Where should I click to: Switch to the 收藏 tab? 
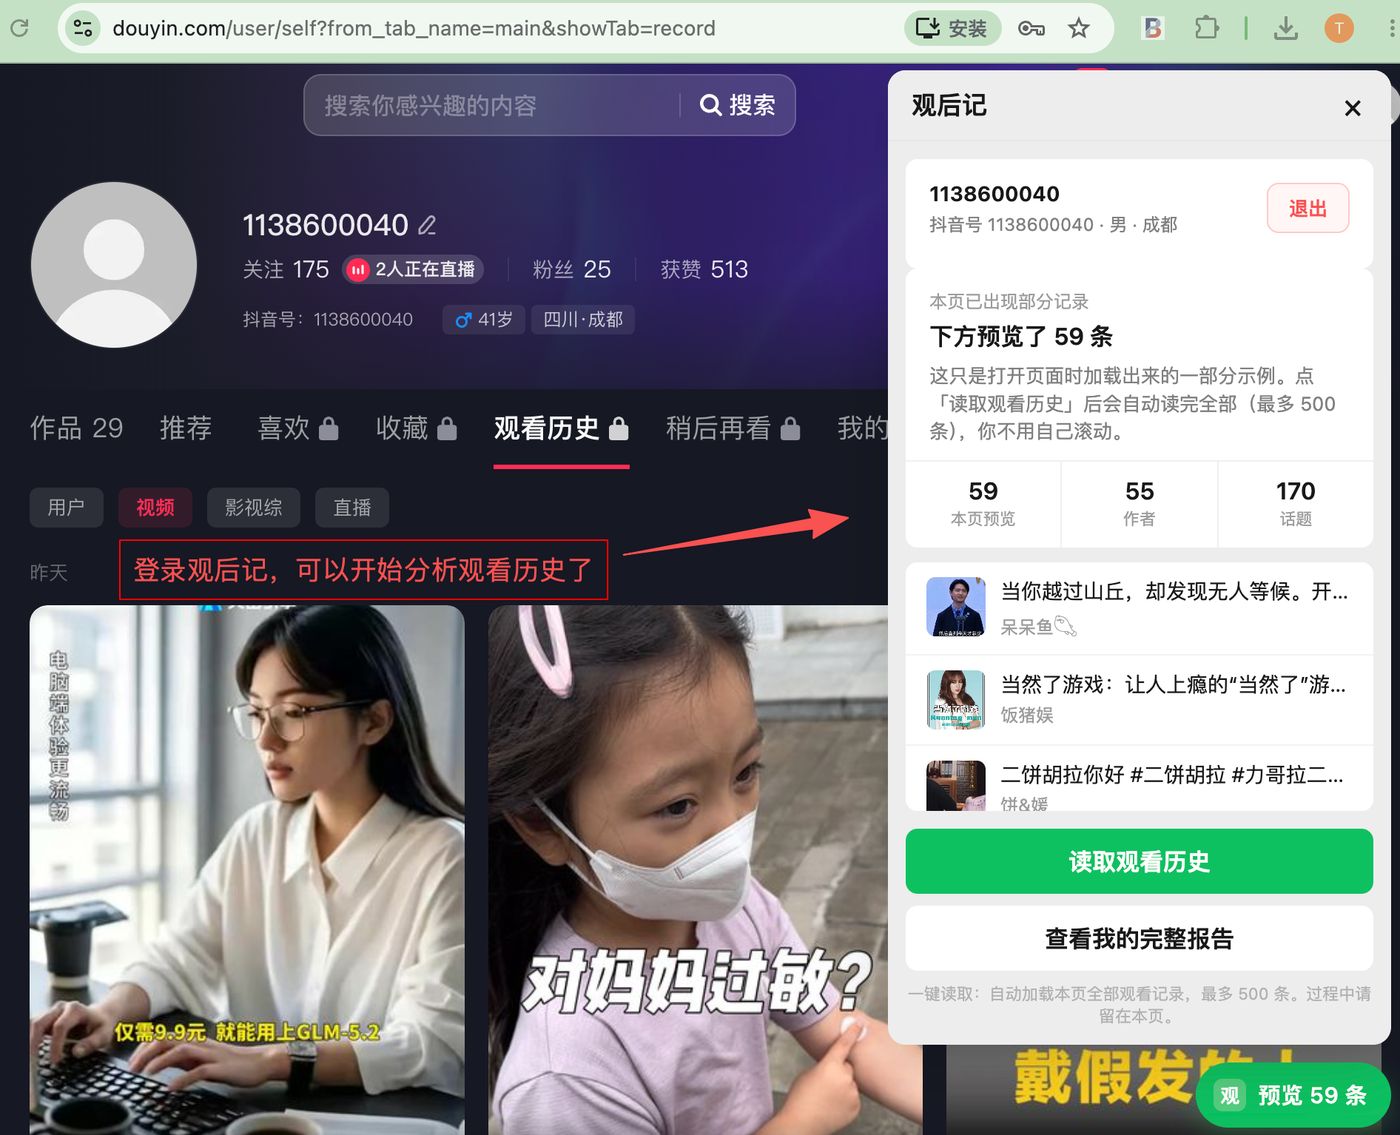tap(416, 428)
